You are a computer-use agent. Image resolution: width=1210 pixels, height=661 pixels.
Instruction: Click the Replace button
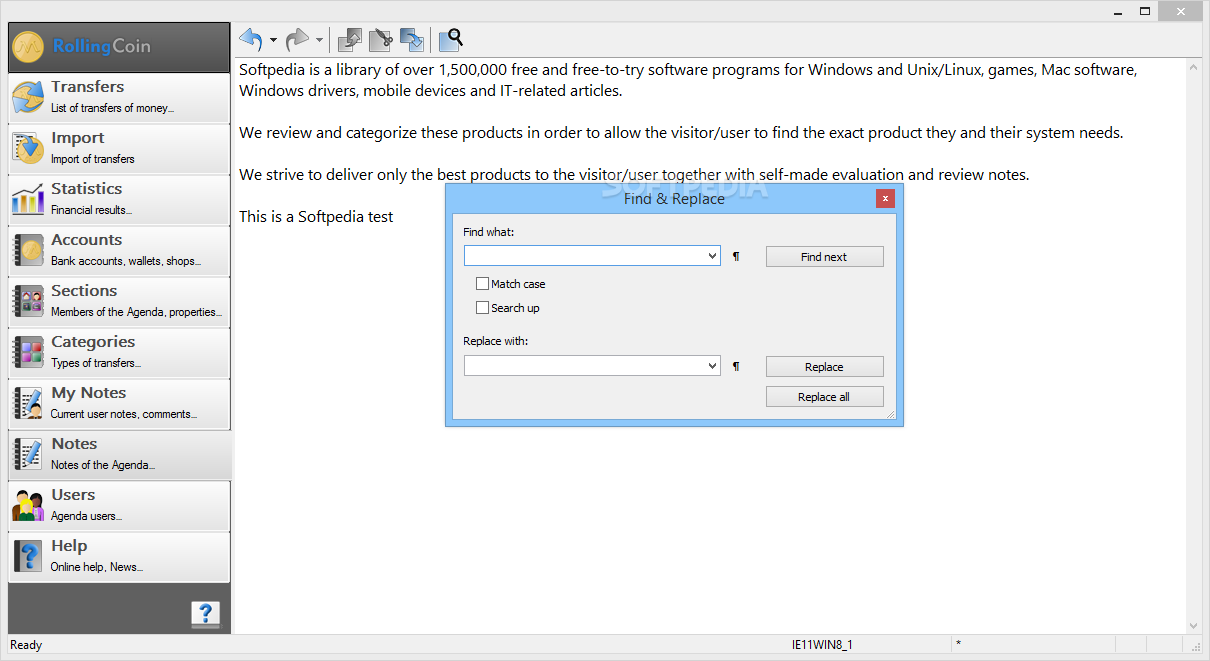coord(825,367)
